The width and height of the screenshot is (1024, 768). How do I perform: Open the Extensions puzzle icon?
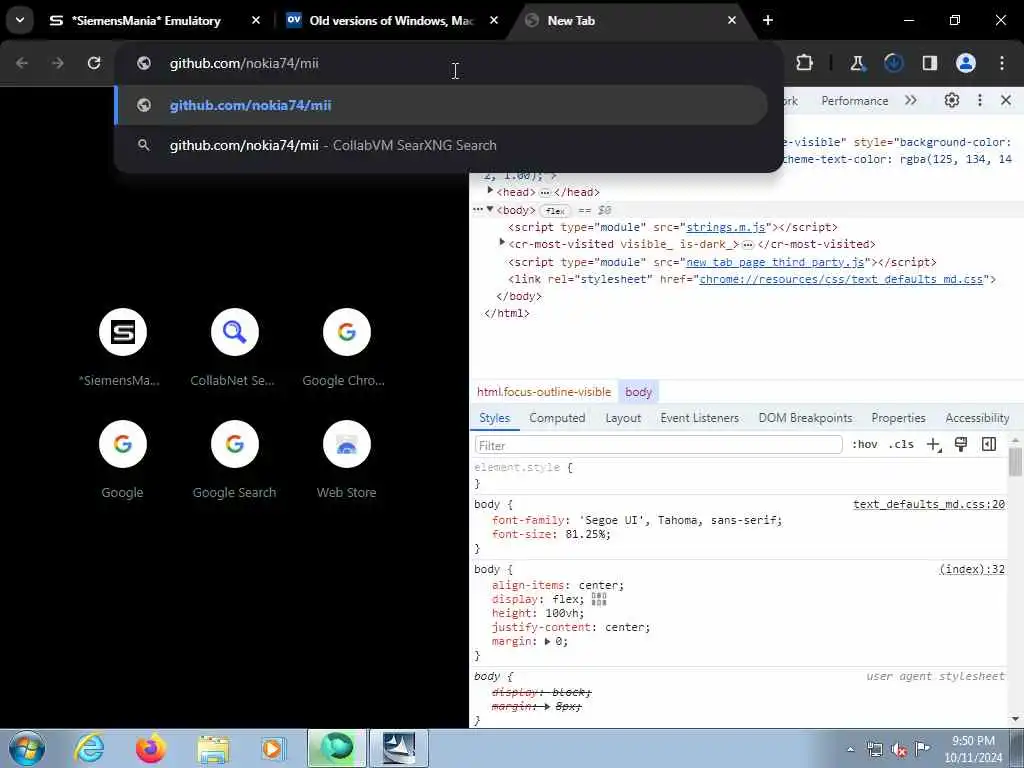(x=805, y=63)
